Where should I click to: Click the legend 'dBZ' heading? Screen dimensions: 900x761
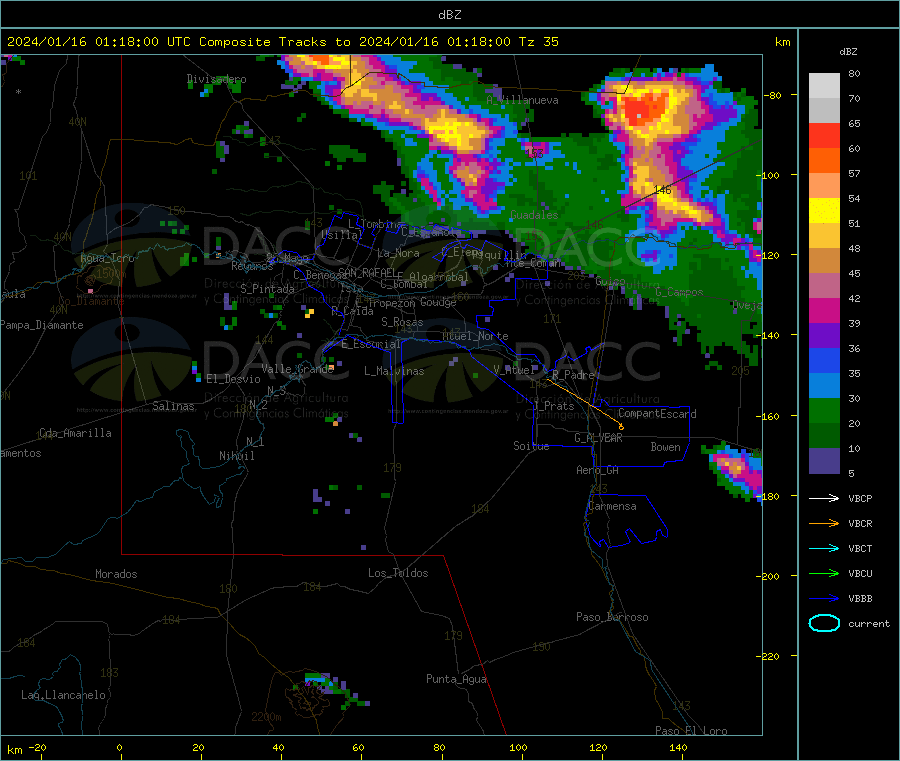(x=848, y=52)
